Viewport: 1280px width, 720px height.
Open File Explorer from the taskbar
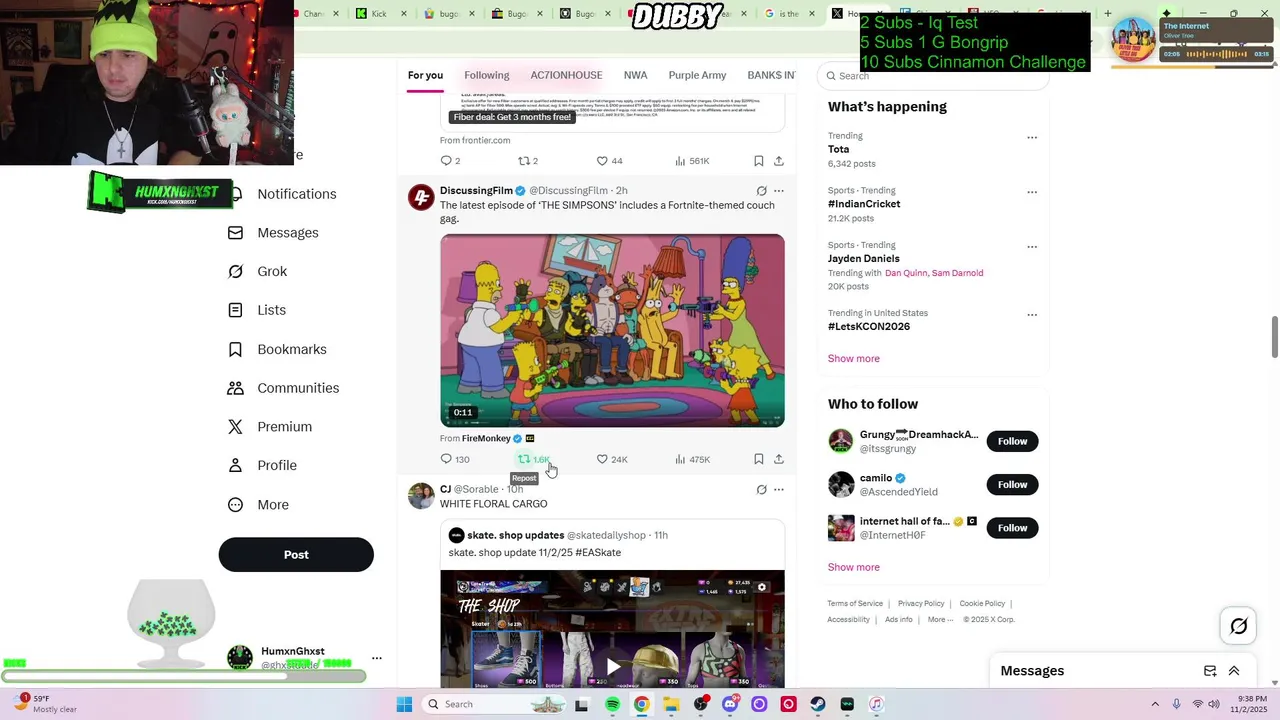point(671,704)
